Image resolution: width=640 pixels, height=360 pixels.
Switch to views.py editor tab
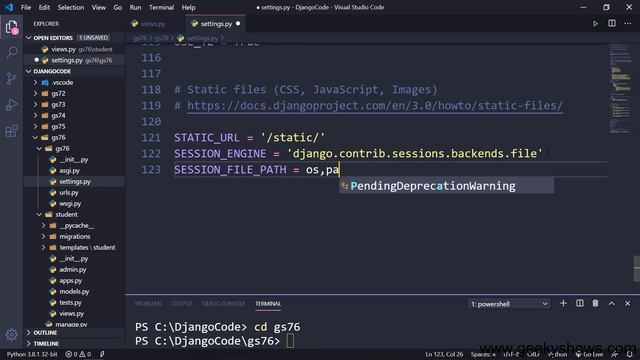click(x=153, y=24)
